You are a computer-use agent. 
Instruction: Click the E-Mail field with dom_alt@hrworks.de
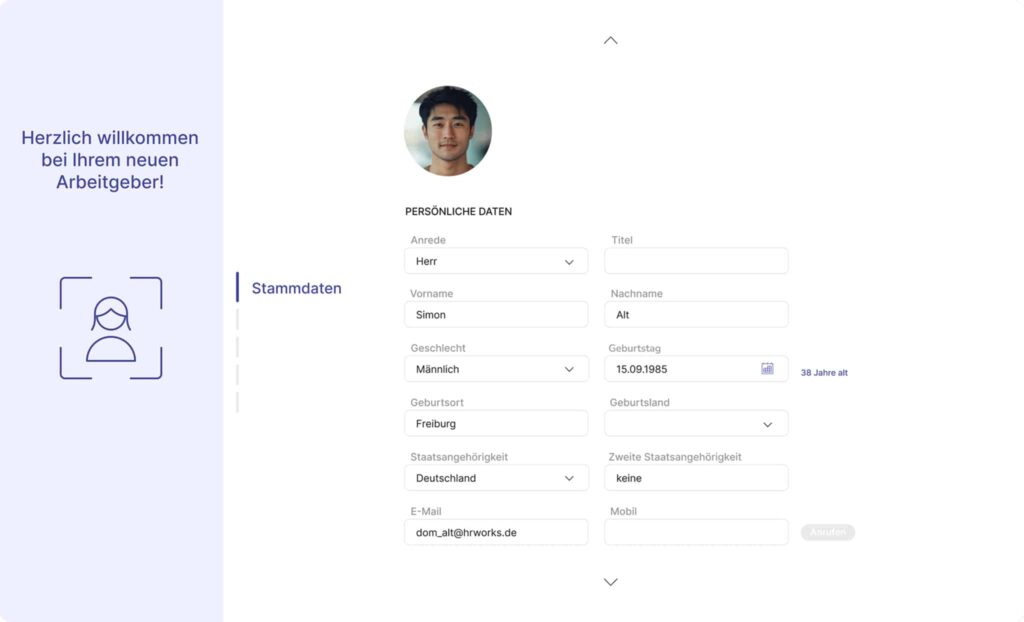(x=496, y=532)
